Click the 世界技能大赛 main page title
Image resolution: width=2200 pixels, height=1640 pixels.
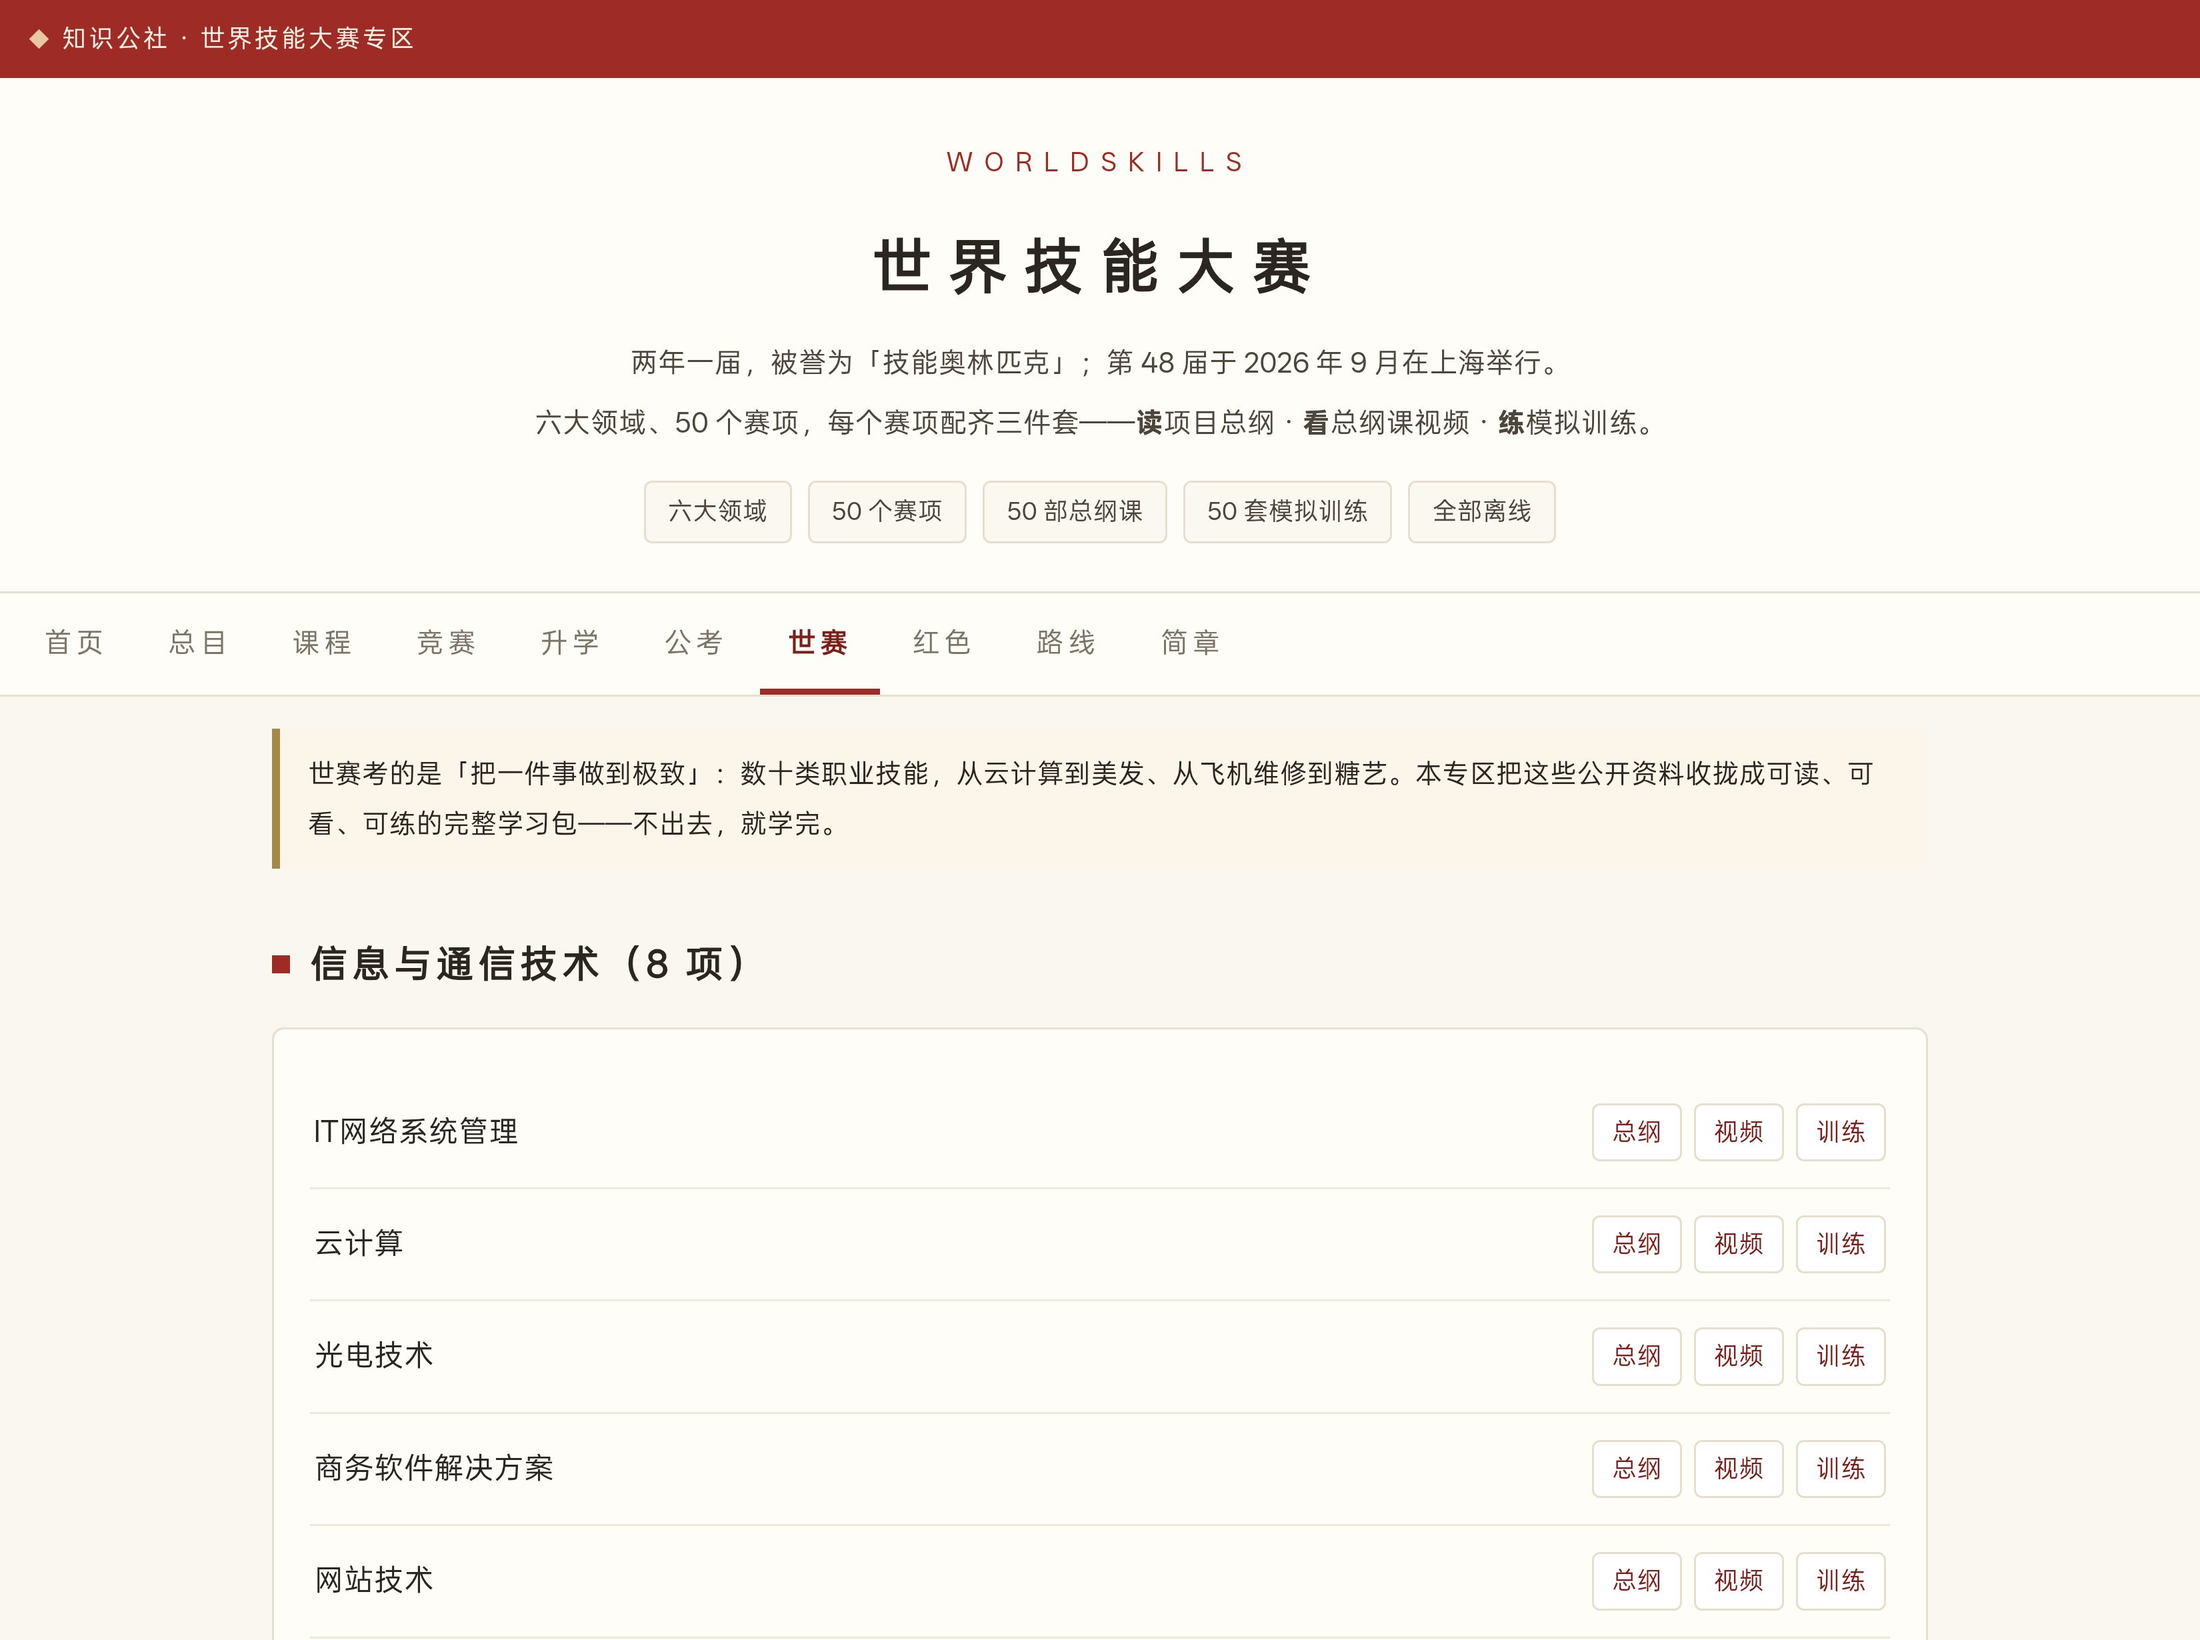1093,267
